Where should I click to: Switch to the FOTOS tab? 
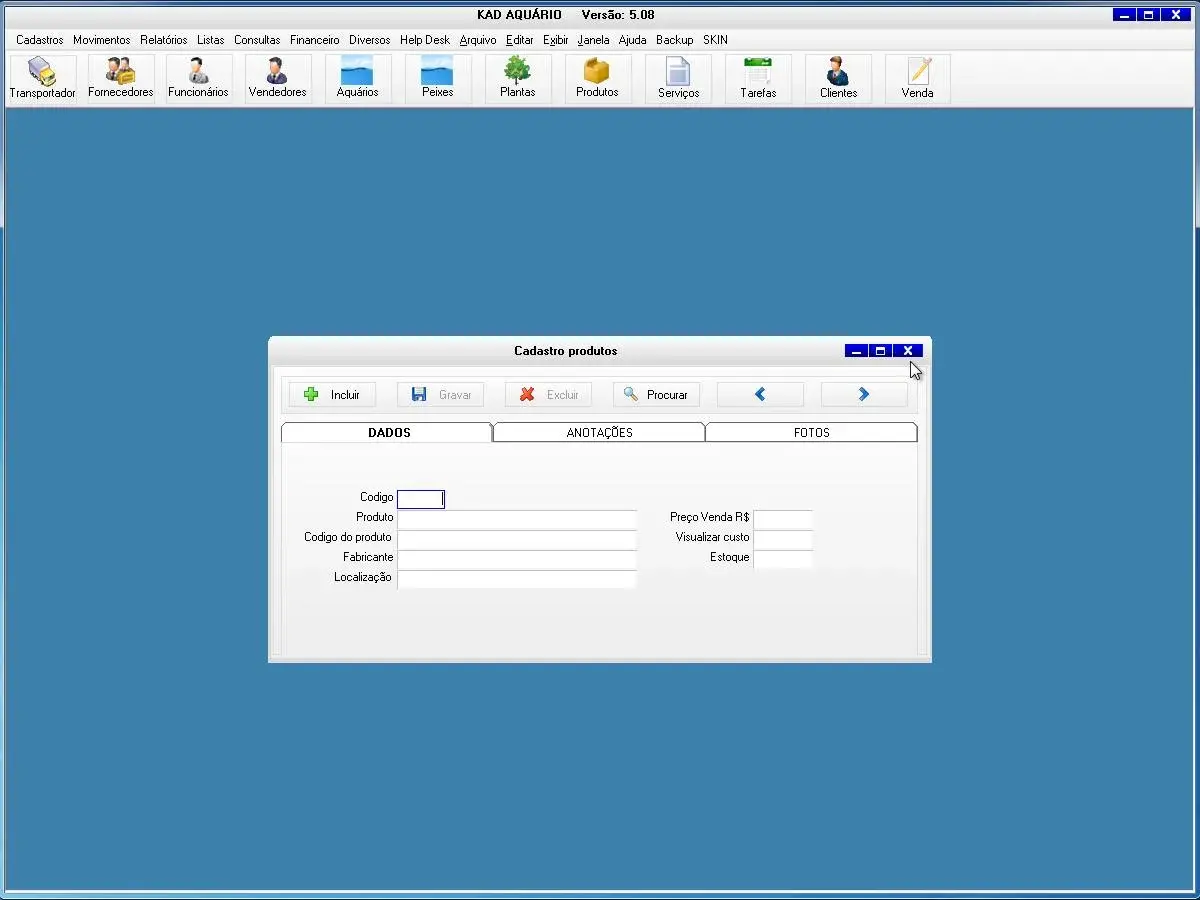tap(811, 433)
